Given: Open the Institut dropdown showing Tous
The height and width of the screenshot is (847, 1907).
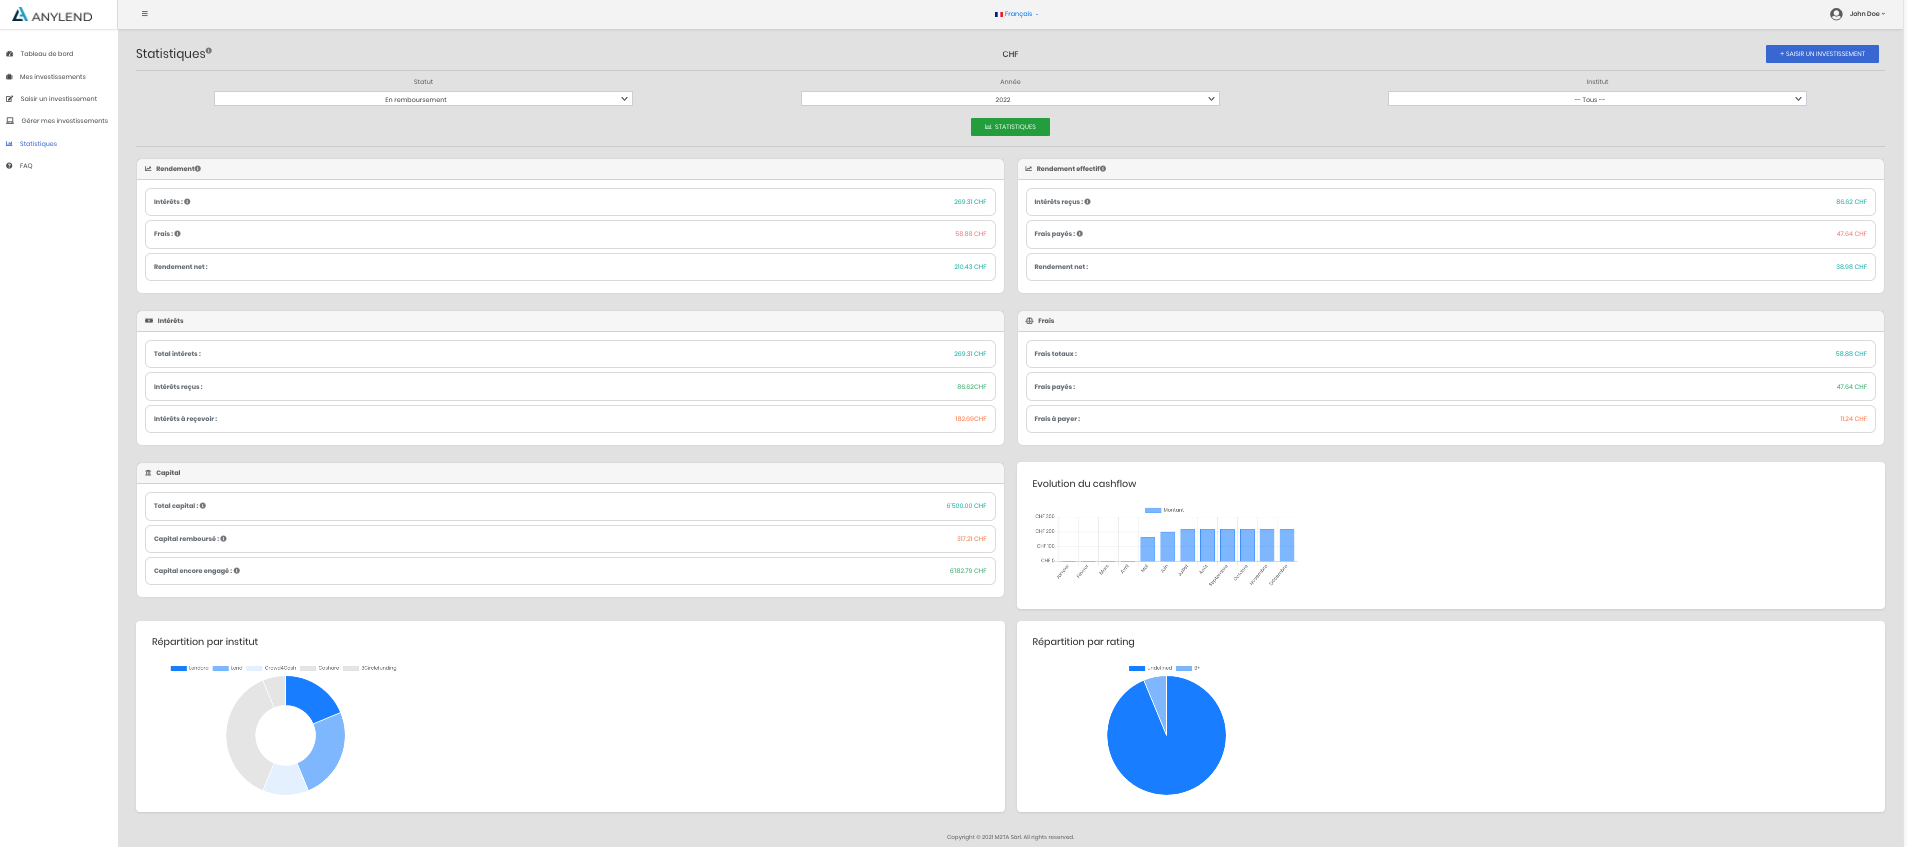Looking at the screenshot, I should click(x=1597, y=99).
